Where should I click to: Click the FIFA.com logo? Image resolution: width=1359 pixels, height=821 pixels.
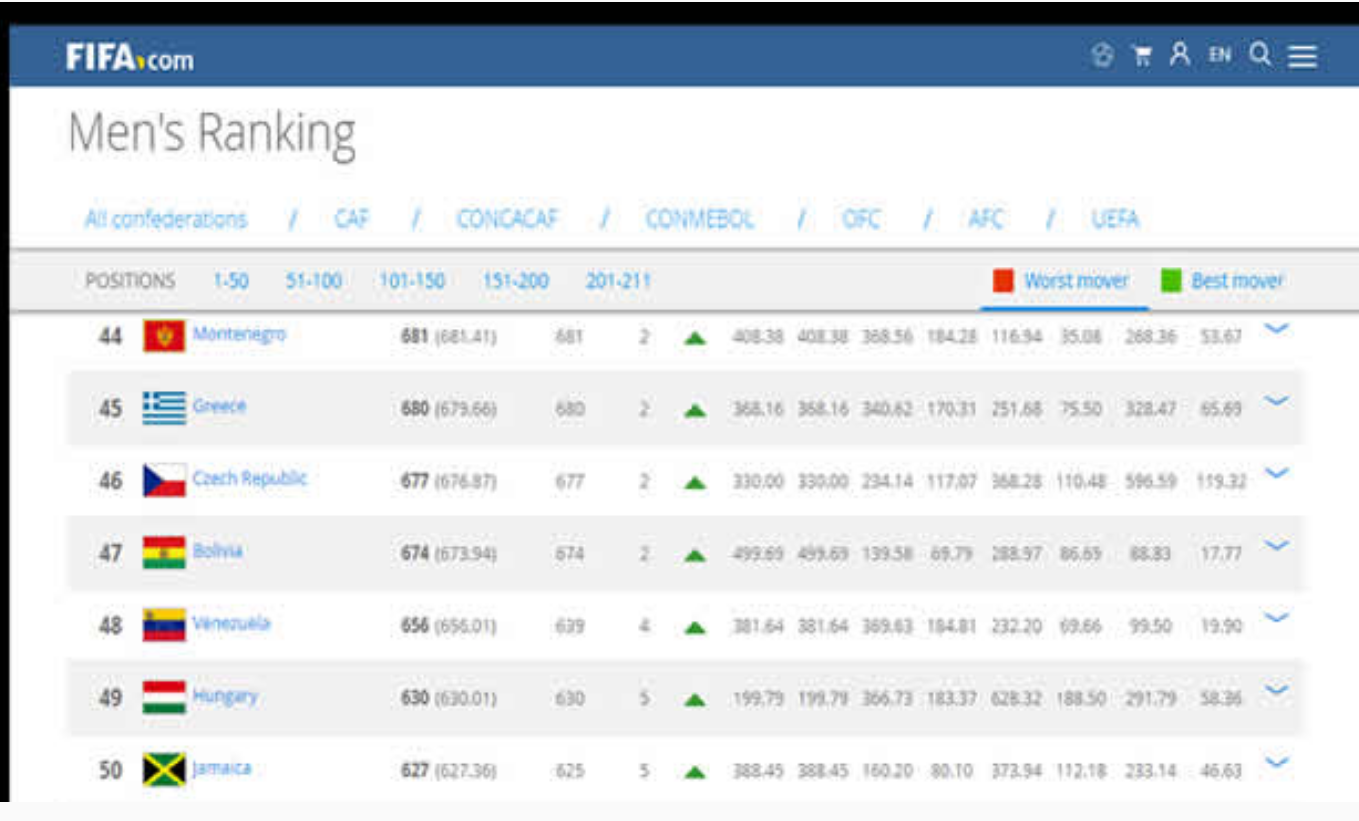tap(130, 57)
